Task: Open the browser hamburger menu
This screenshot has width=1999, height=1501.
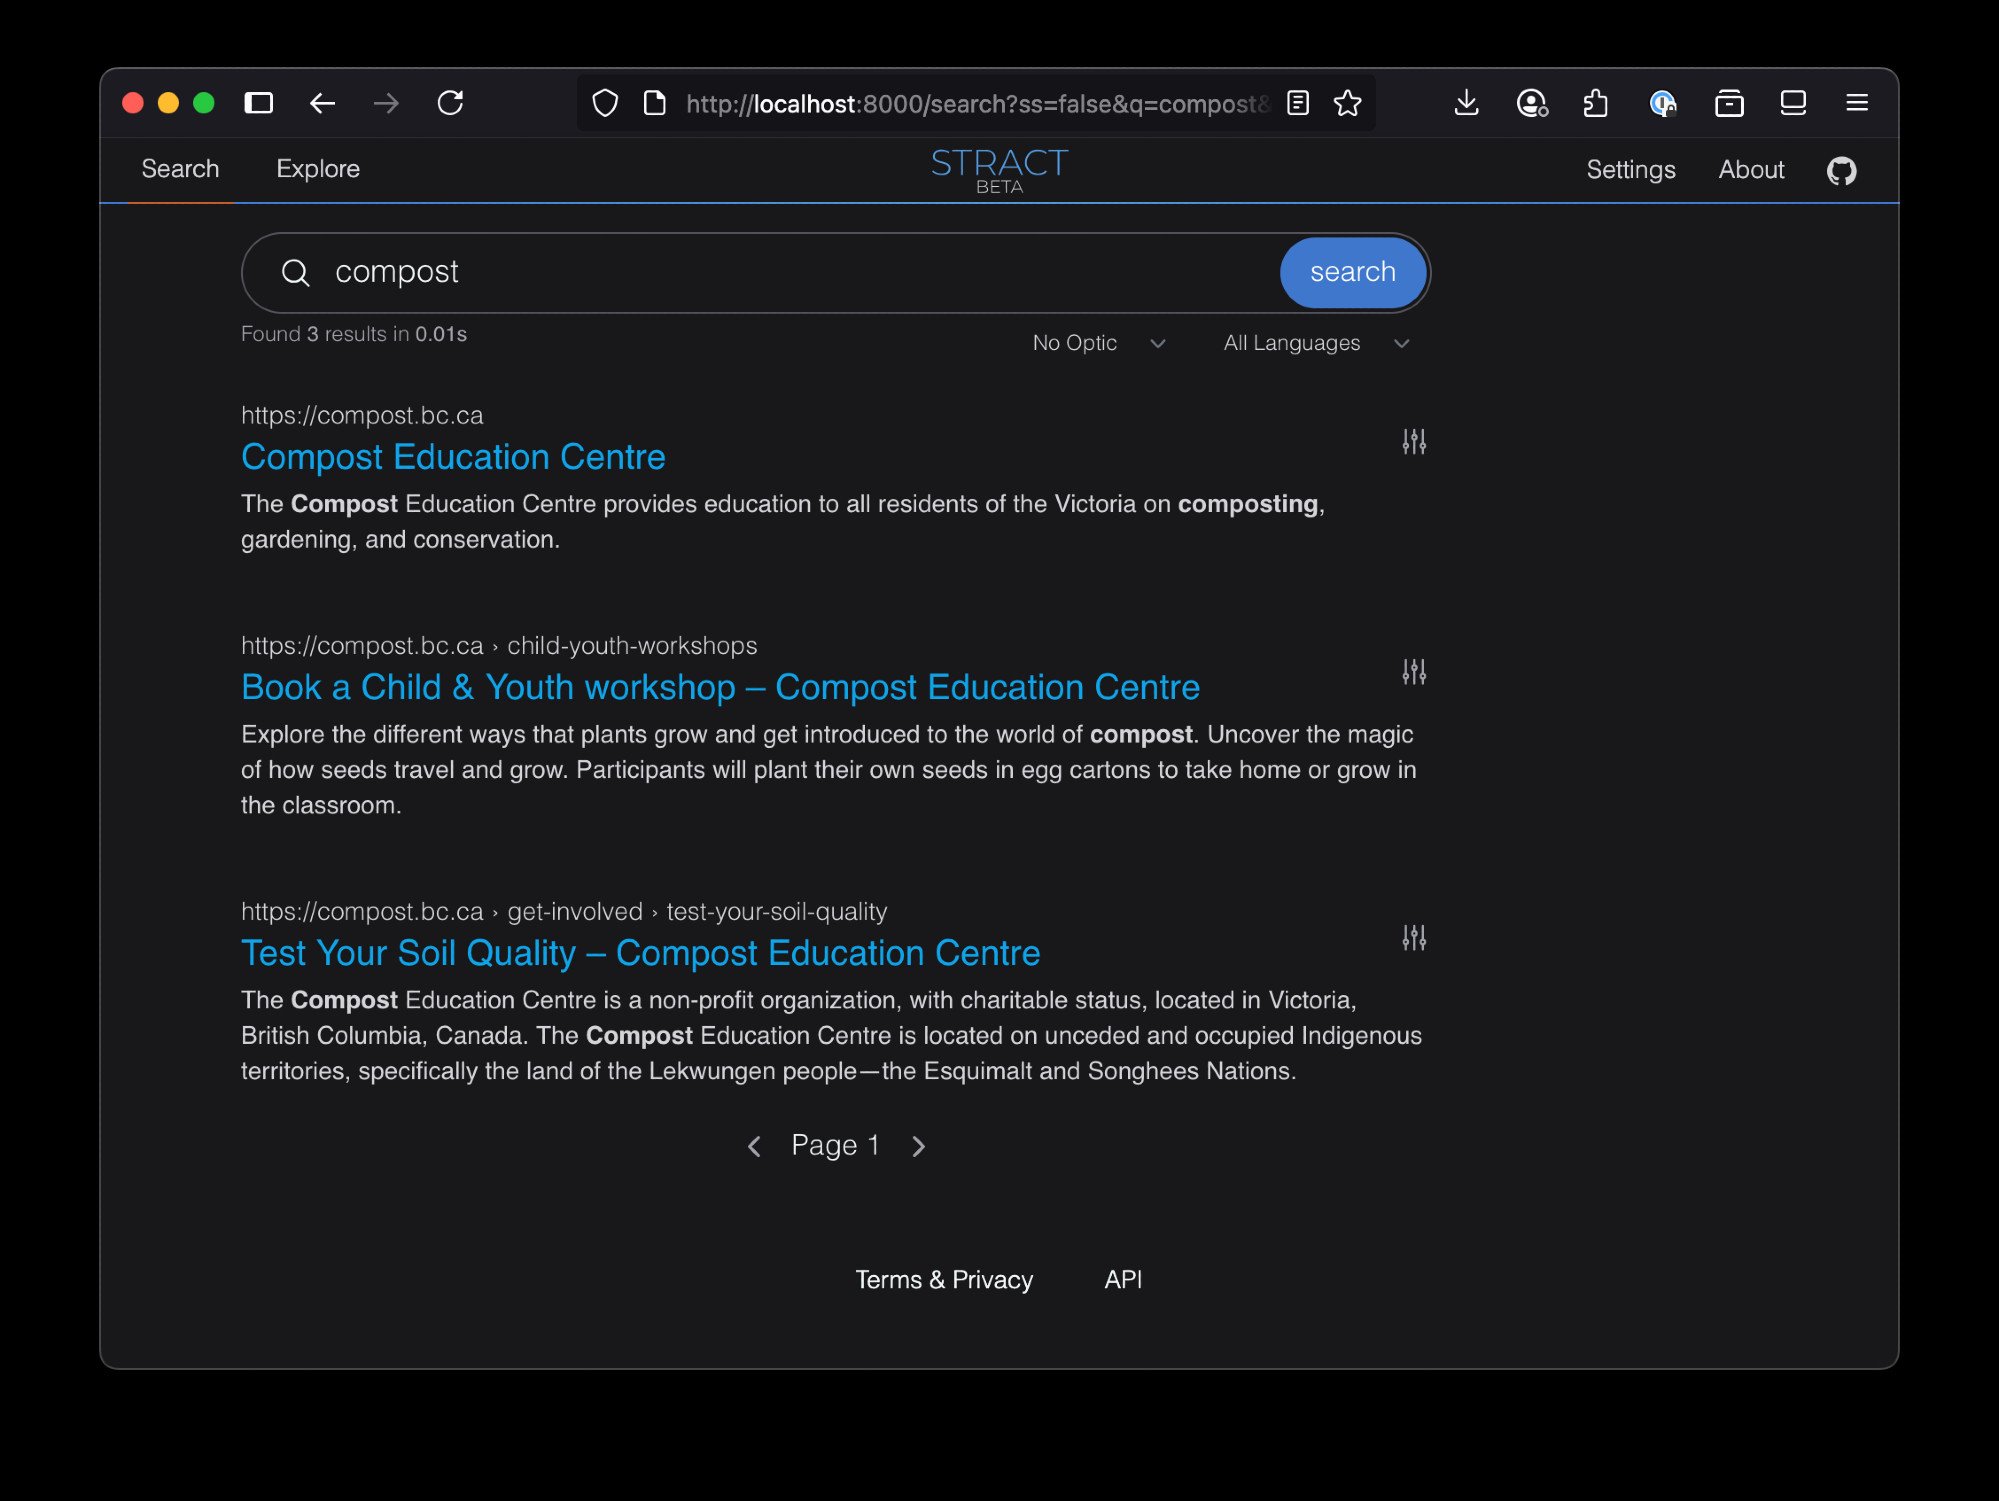Action: (x=1857, y=103)
